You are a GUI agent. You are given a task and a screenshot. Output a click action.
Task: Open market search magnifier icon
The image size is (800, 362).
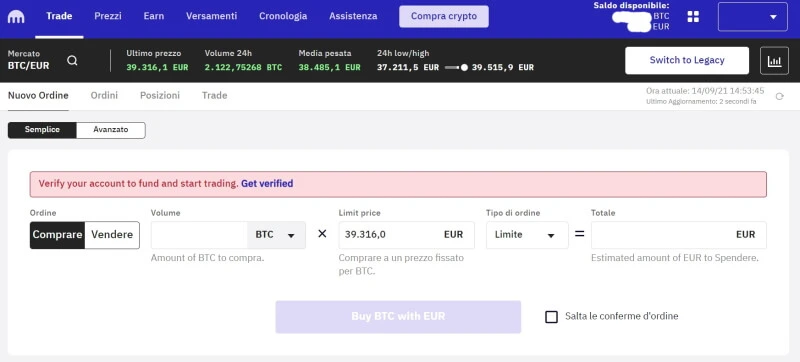click(x=72, y=60)
